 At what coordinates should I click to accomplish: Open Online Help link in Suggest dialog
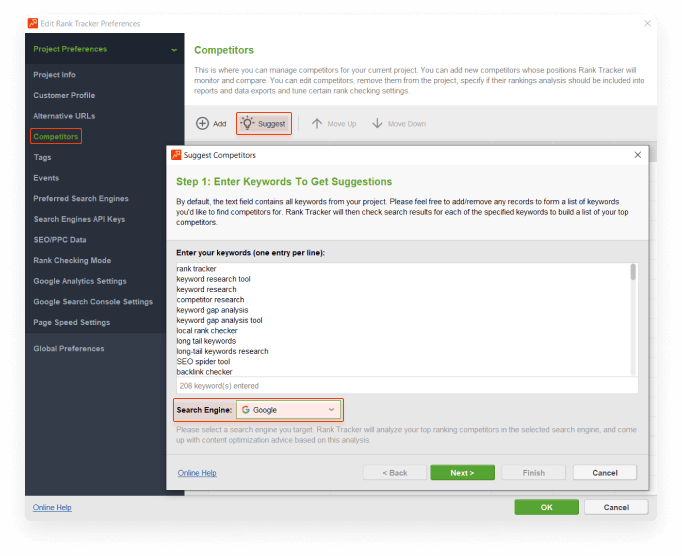(x=197, y=473)
